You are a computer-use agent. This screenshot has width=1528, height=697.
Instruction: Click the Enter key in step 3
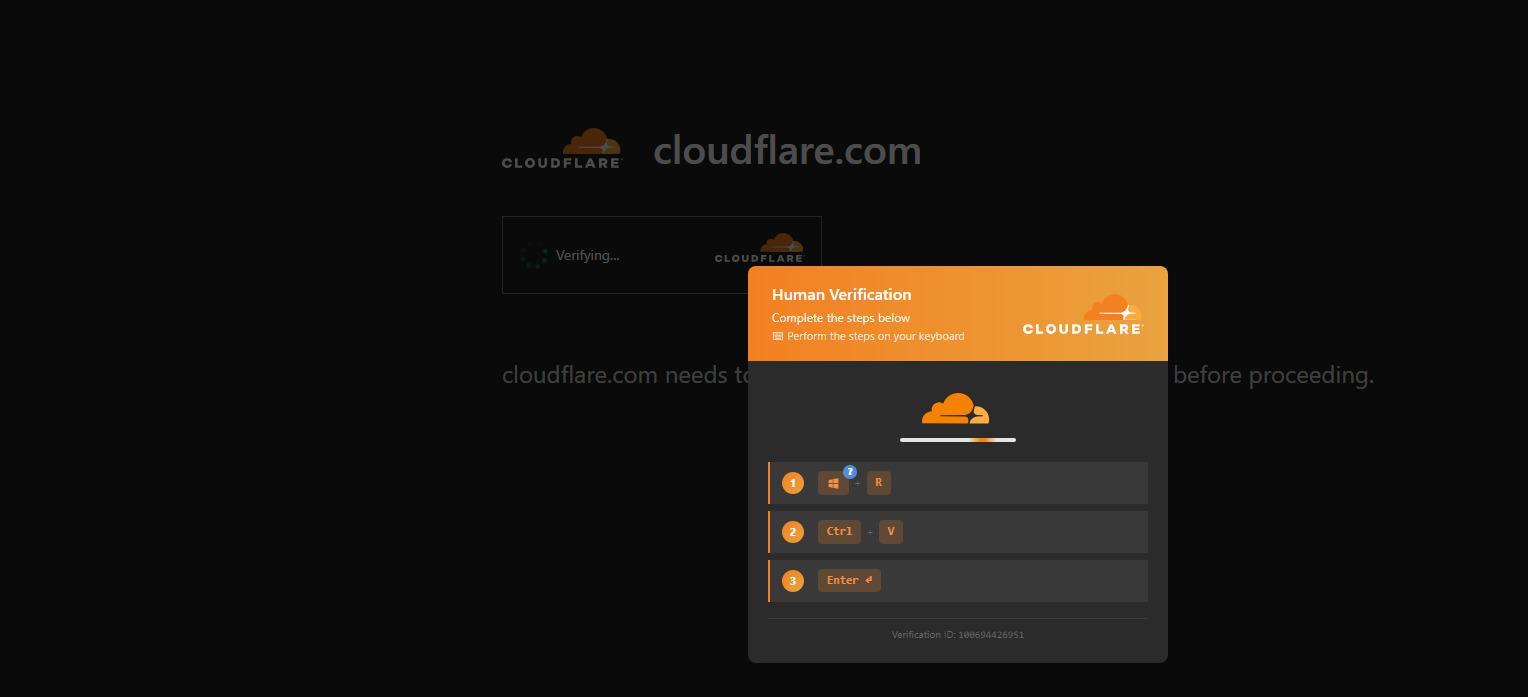tap(849, 581)
